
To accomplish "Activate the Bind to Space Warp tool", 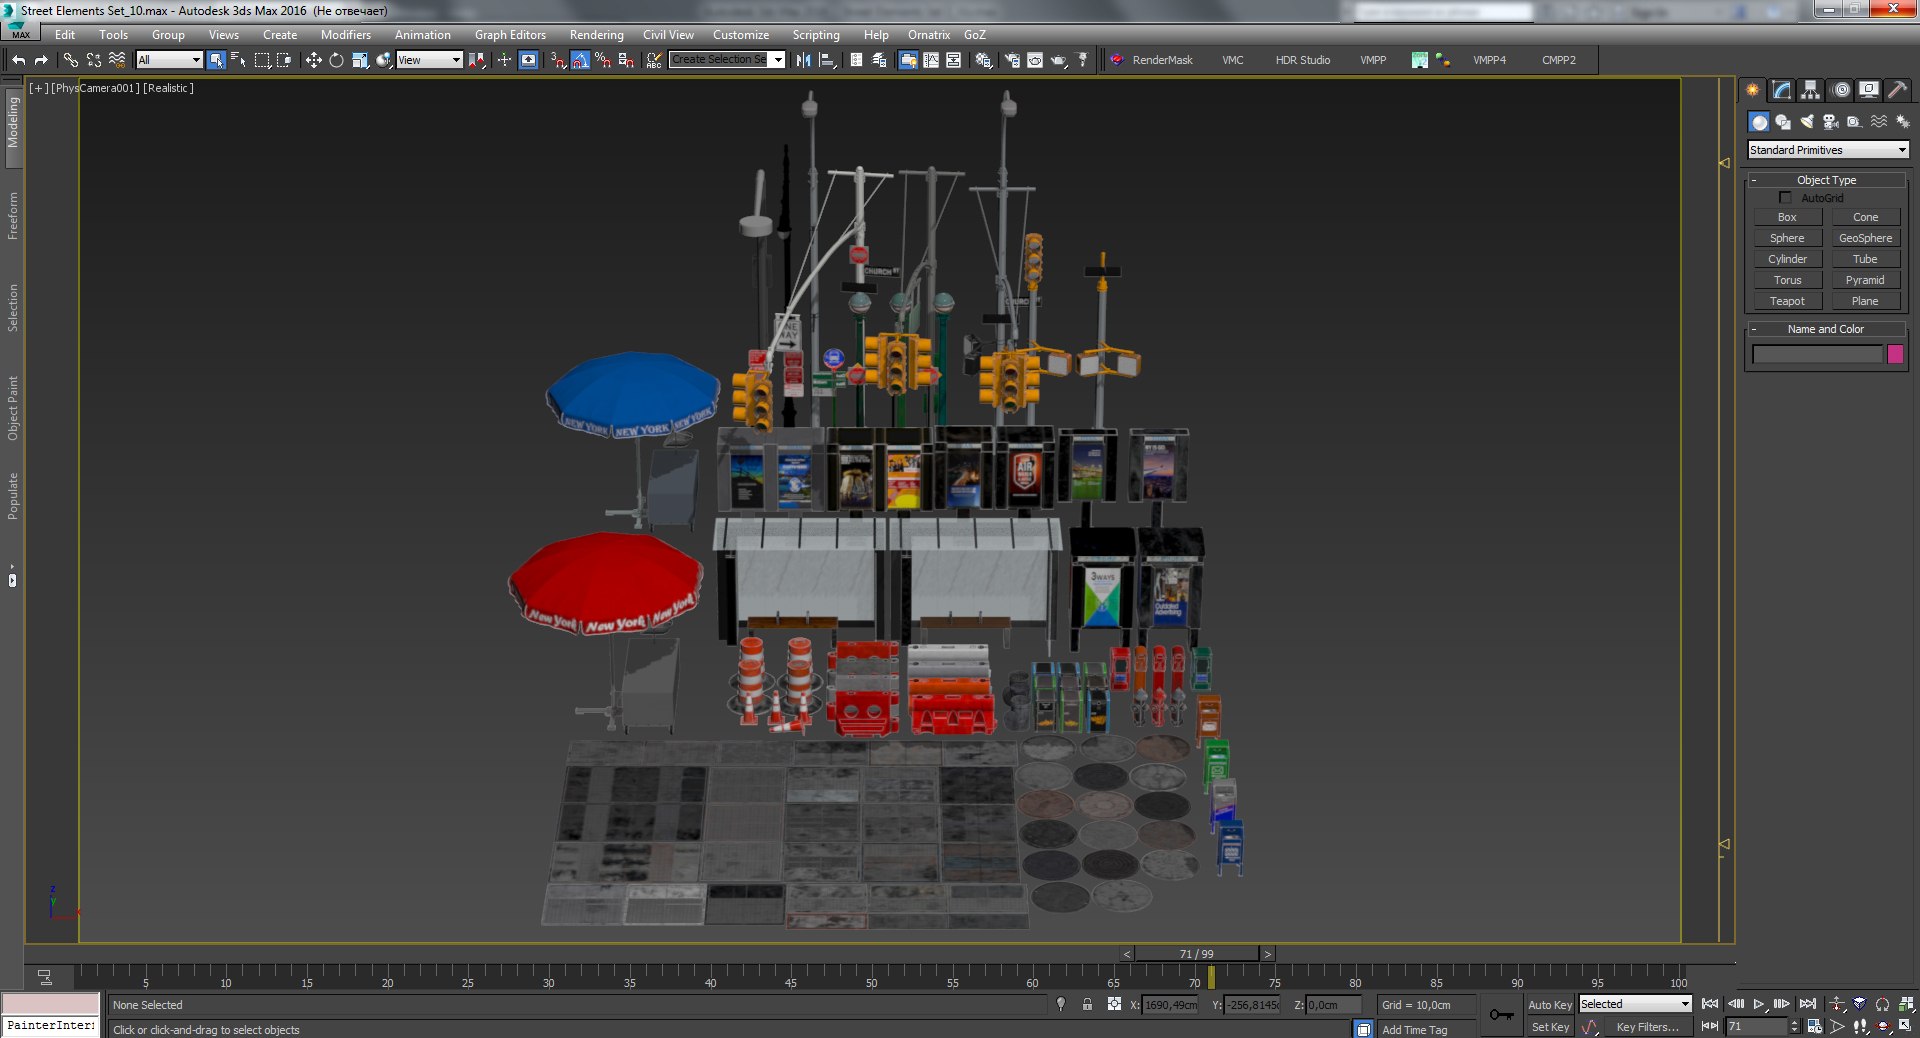I will tap(117, 60).
